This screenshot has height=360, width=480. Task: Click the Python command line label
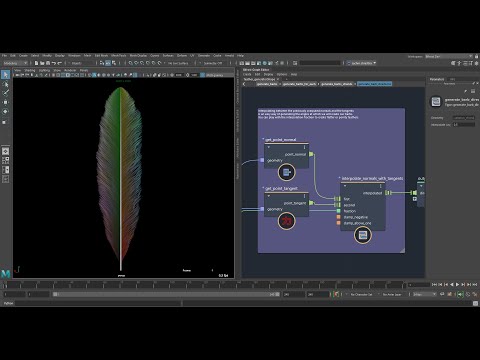(8, 303)
